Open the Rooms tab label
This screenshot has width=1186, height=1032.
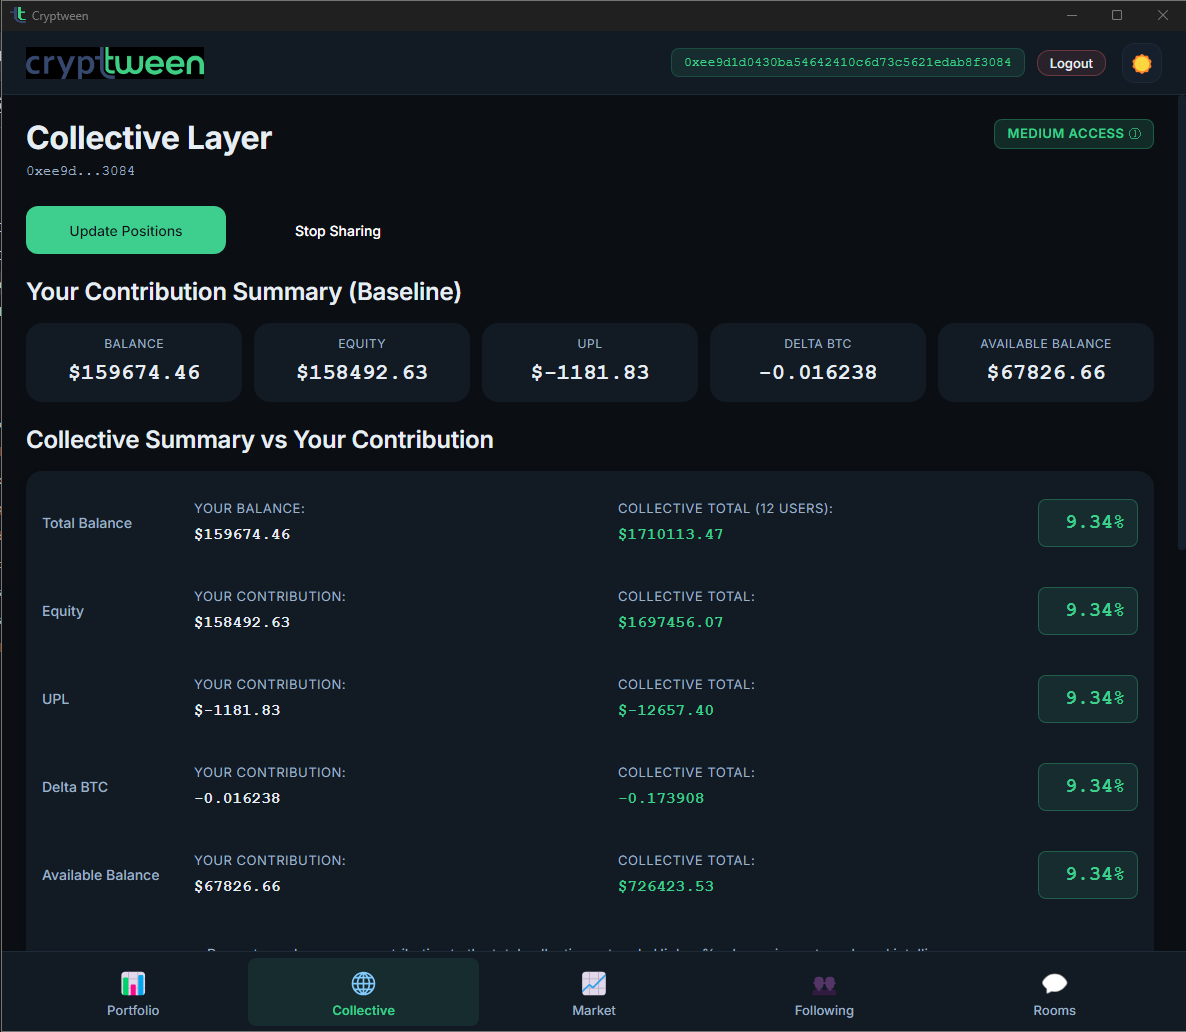(x=1054, y=1010)
